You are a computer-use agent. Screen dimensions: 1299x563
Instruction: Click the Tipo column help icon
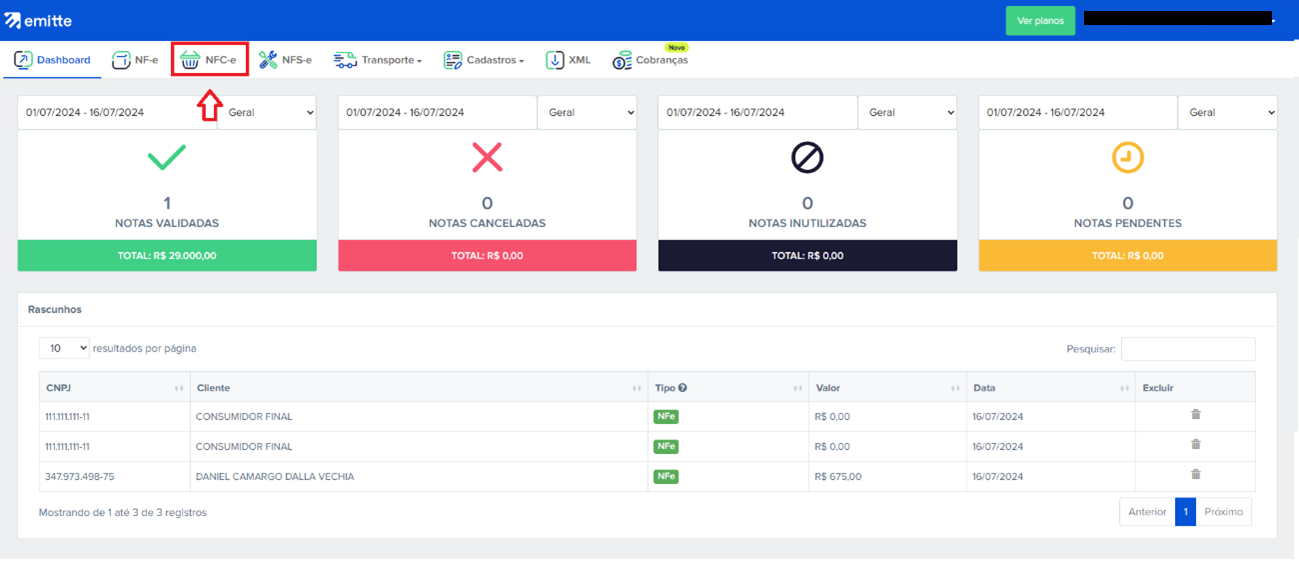(x=682, y=388)
